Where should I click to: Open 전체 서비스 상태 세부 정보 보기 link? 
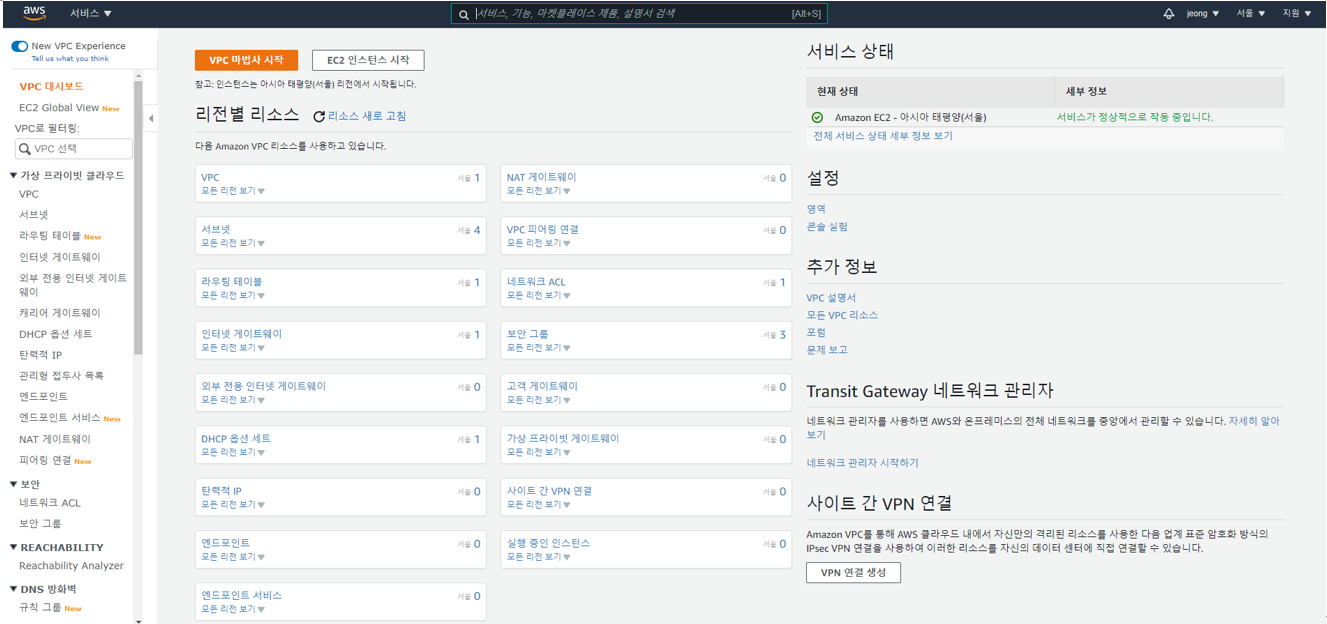coord(883,136)
